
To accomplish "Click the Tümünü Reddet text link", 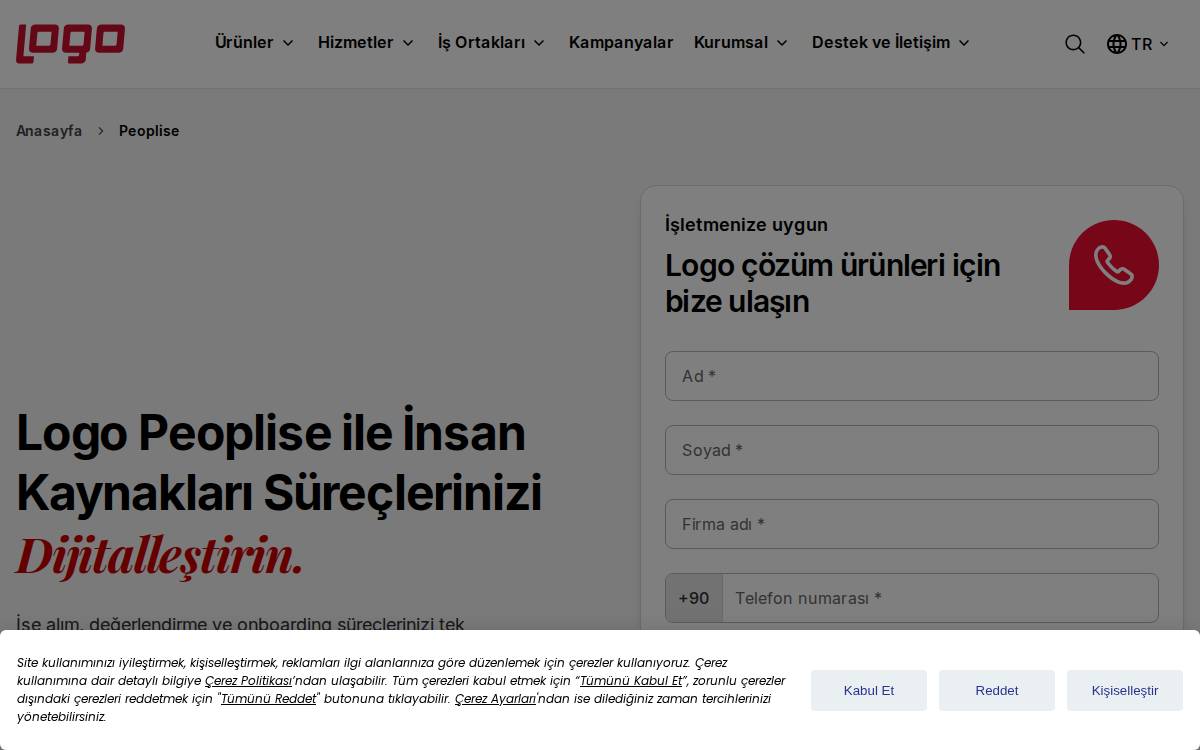I will click(x=268, y=699).
